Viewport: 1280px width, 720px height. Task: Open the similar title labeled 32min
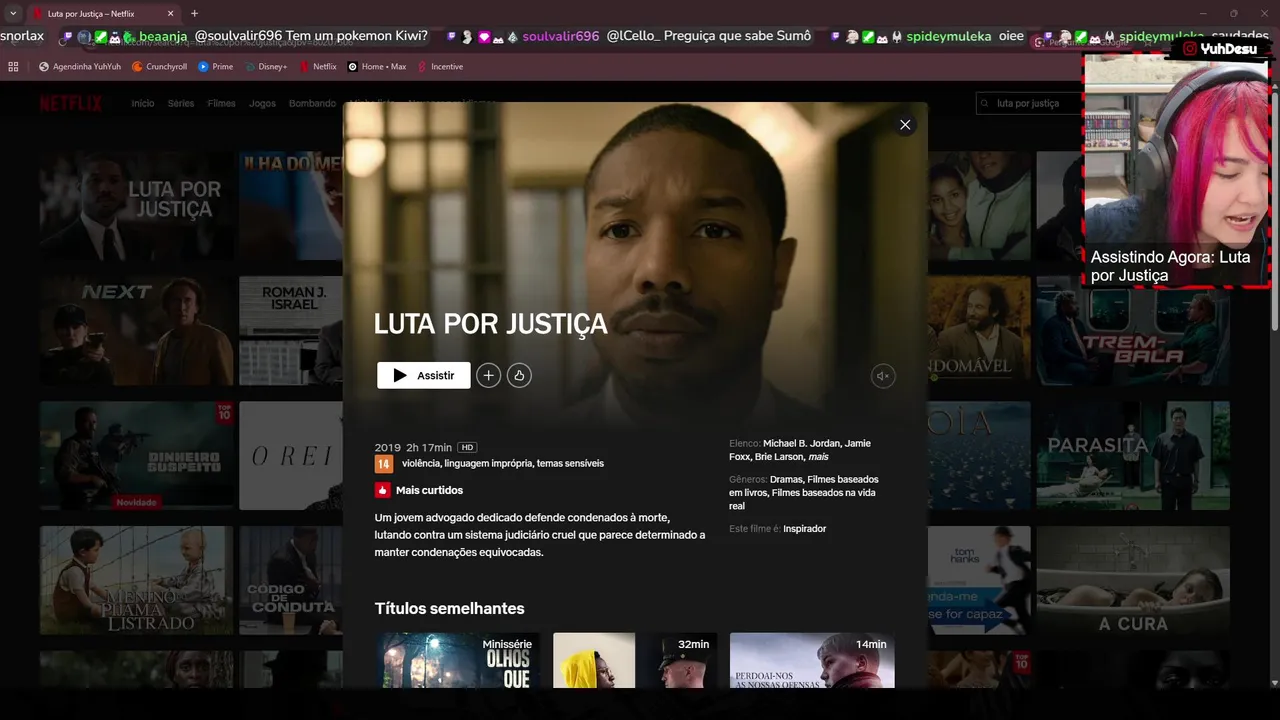tap(635, 660)
